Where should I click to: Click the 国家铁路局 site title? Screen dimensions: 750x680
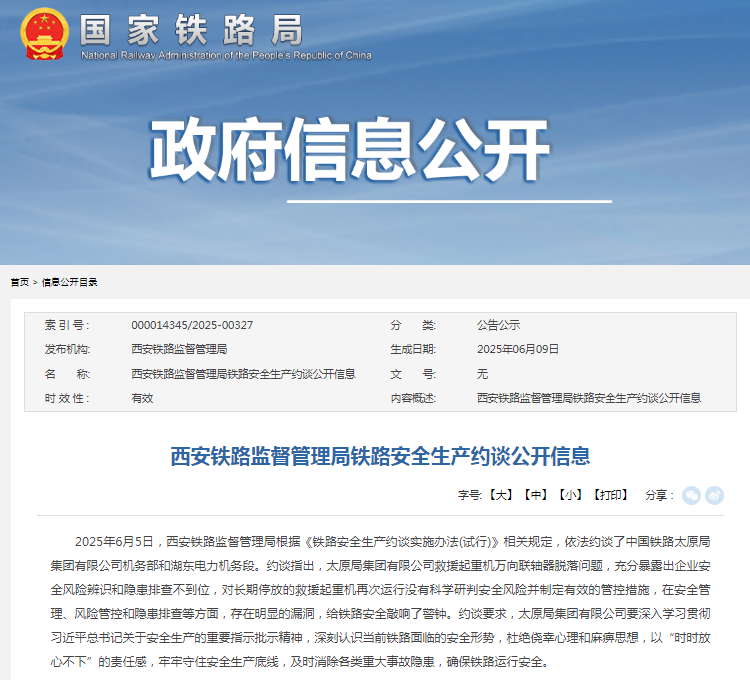pos(190,29)
